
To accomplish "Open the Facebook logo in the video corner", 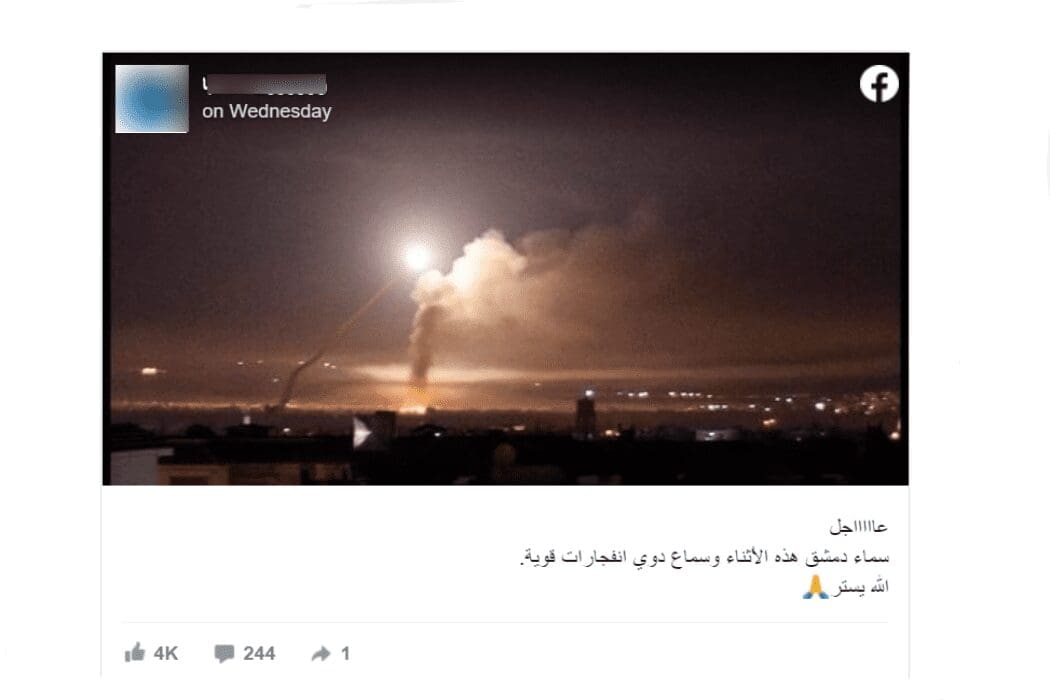I will point(879,84).
